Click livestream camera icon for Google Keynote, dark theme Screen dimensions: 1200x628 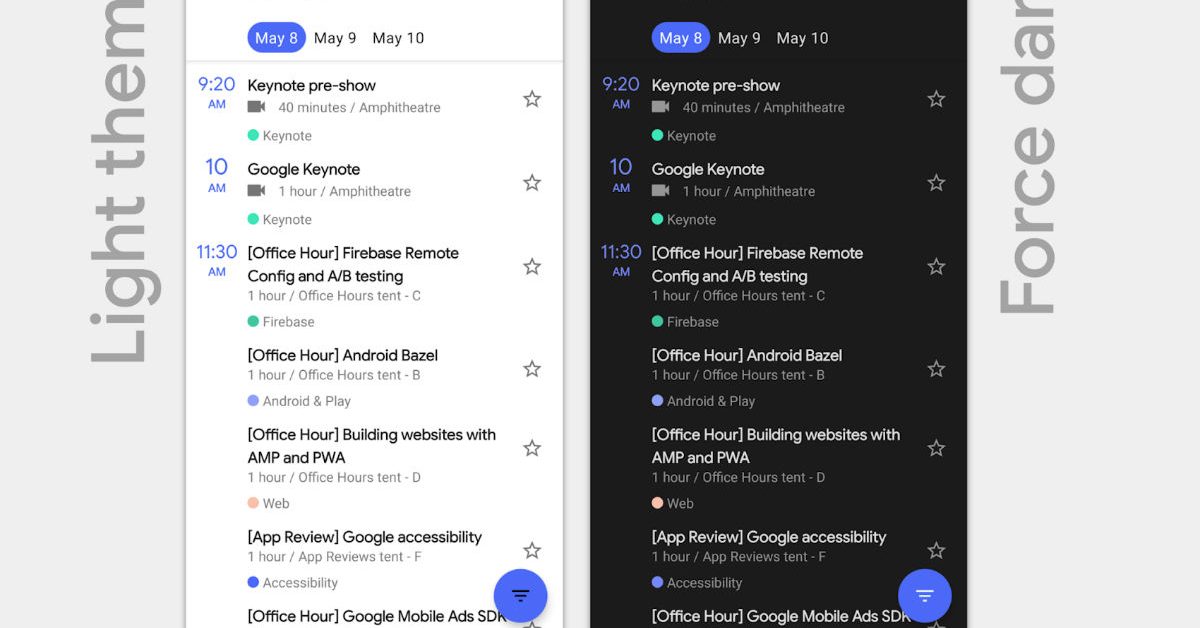660,191
